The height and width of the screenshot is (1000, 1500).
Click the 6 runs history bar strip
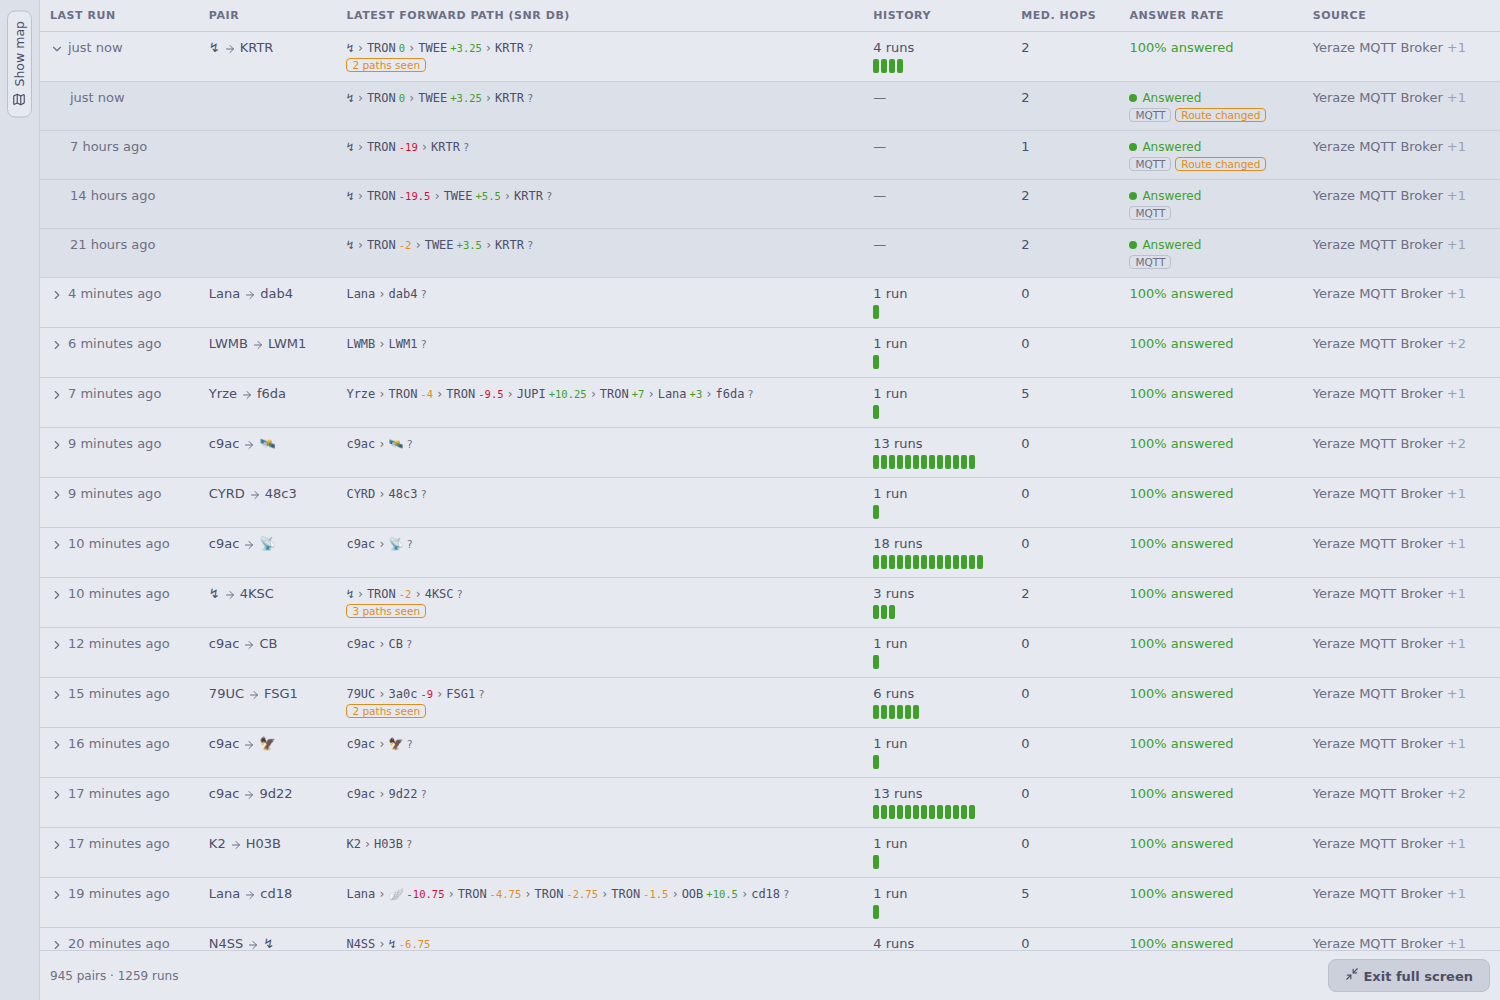pyautogui.click(x=896, y=712)
